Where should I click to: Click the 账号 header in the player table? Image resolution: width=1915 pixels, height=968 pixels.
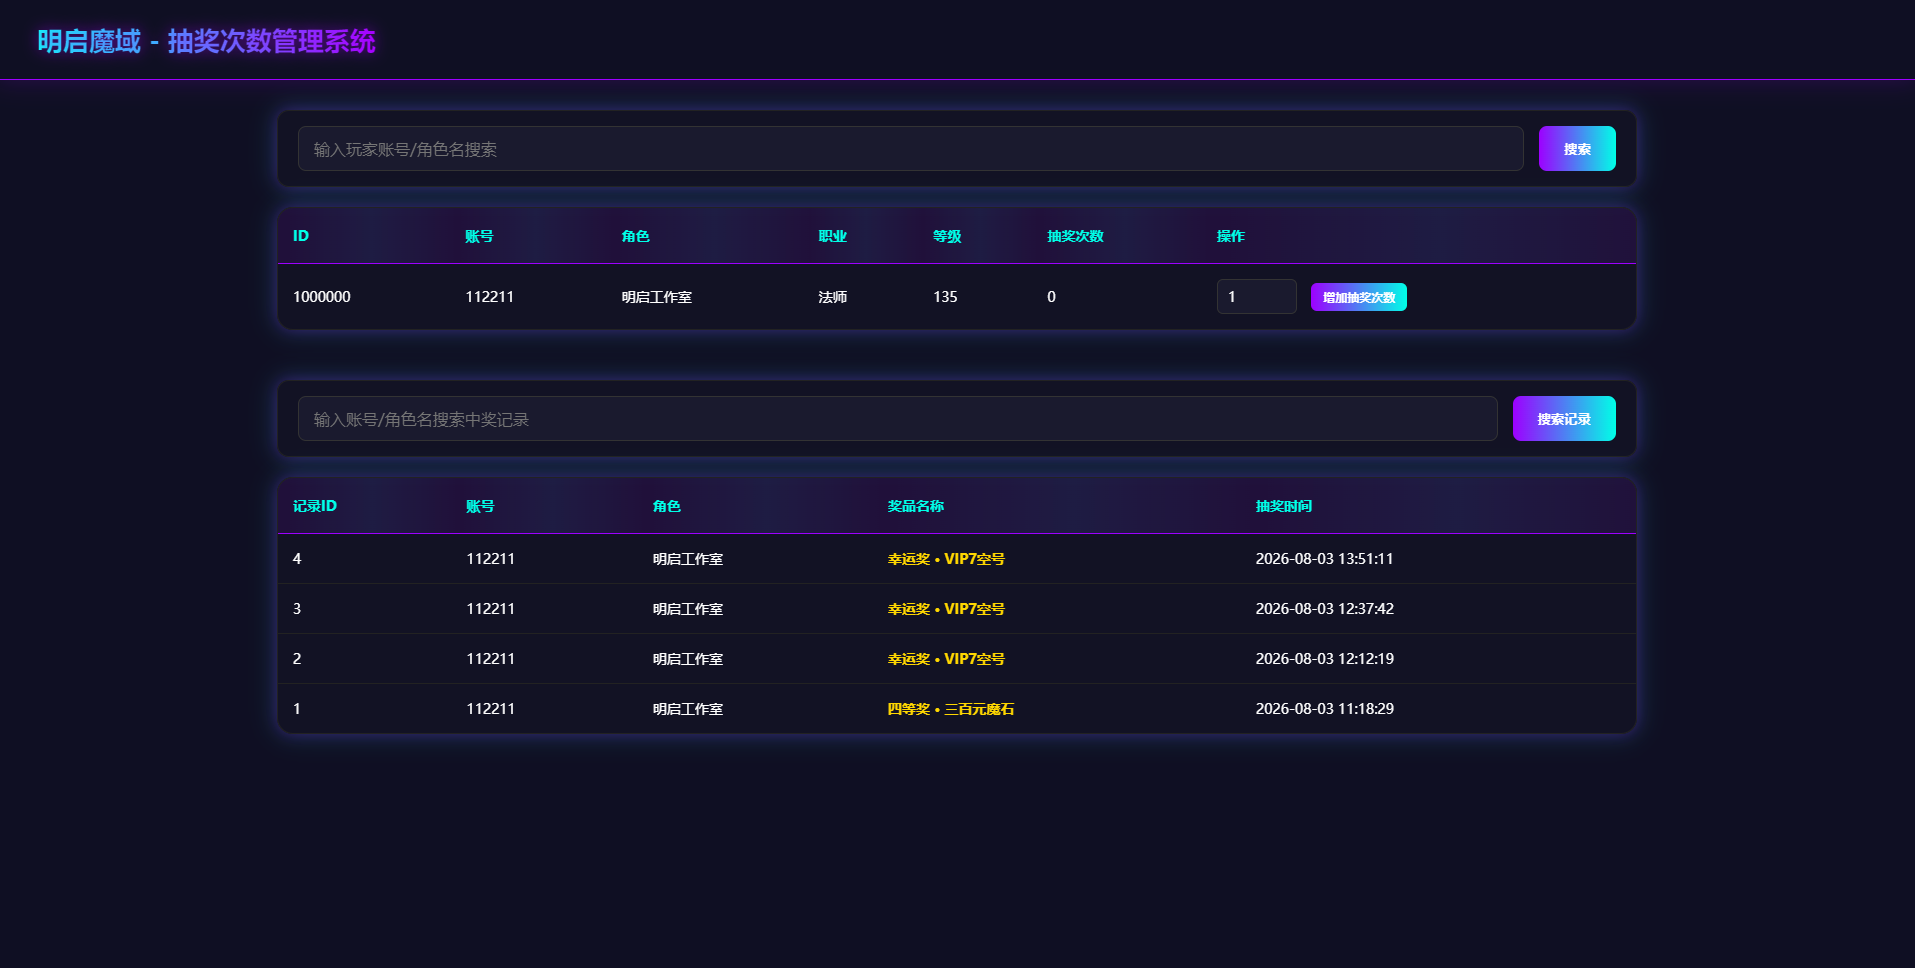[479, 236]
